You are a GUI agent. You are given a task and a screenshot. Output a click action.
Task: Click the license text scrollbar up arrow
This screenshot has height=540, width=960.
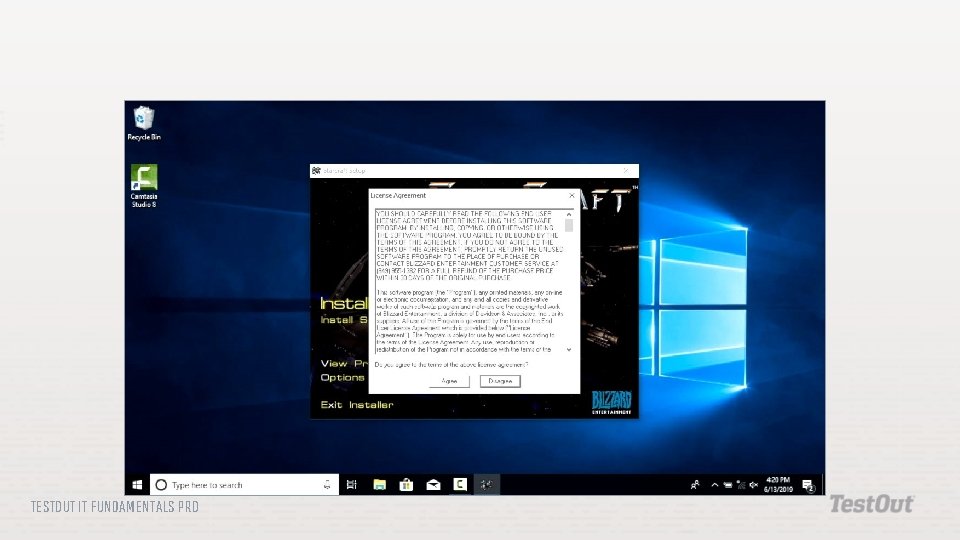click(x=569, y=214)
